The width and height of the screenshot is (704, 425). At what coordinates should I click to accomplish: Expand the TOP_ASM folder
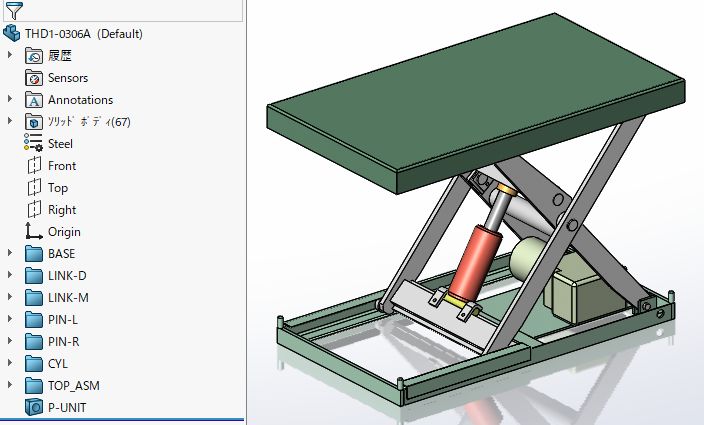tap(10, 385)
